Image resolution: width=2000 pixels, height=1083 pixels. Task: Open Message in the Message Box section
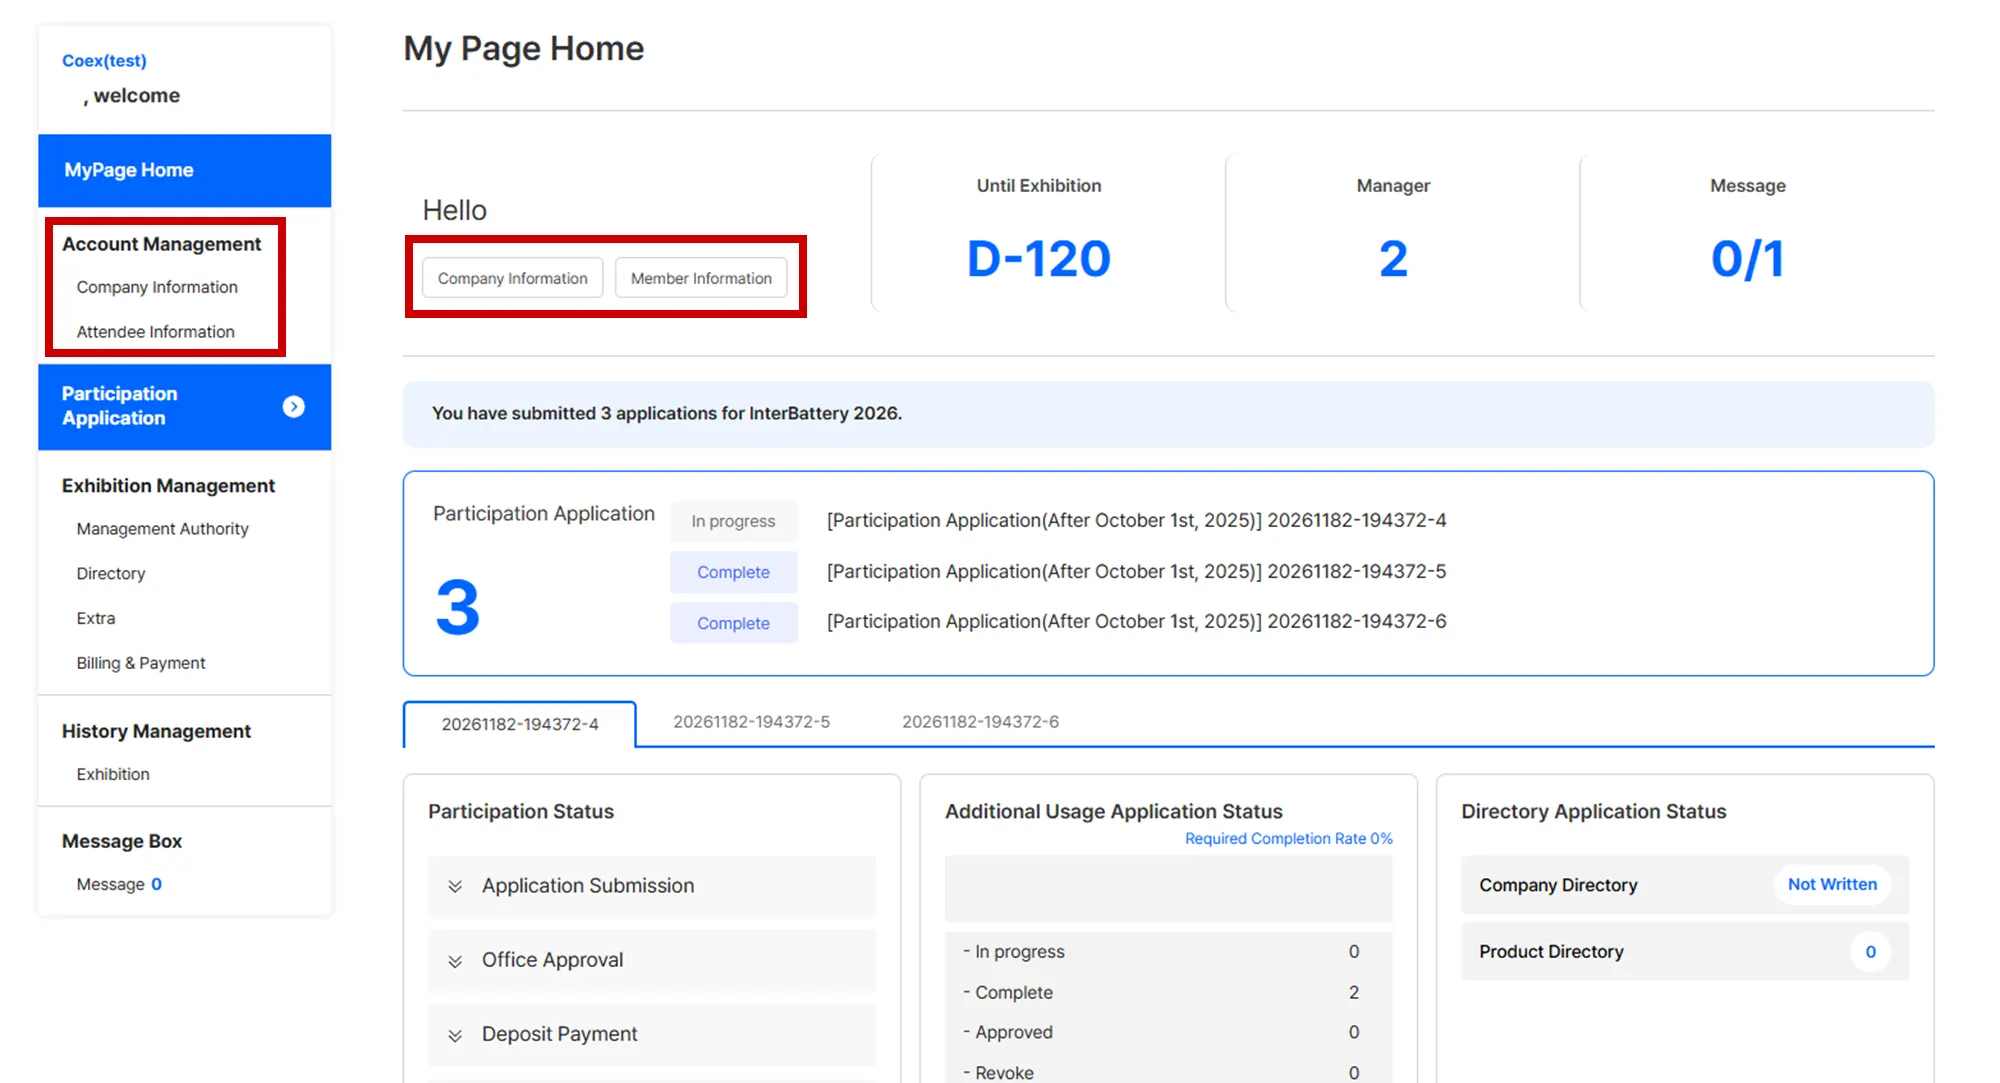pos(111,885)
